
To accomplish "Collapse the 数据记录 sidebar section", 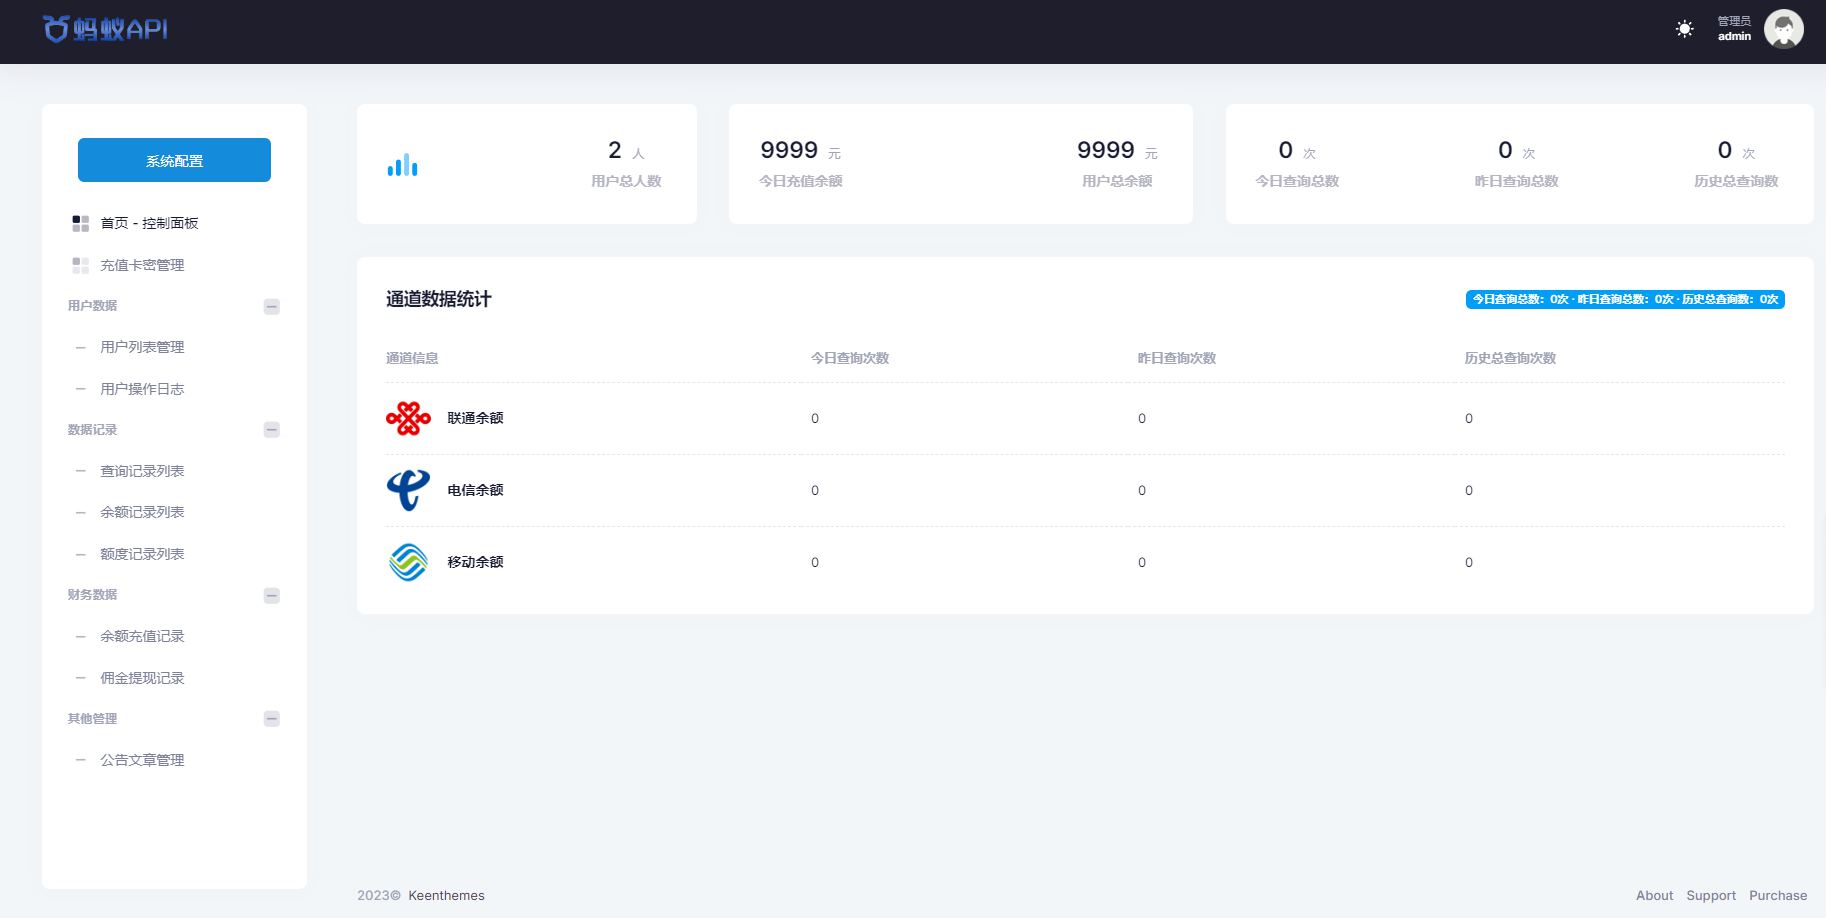I will [271, 430].
